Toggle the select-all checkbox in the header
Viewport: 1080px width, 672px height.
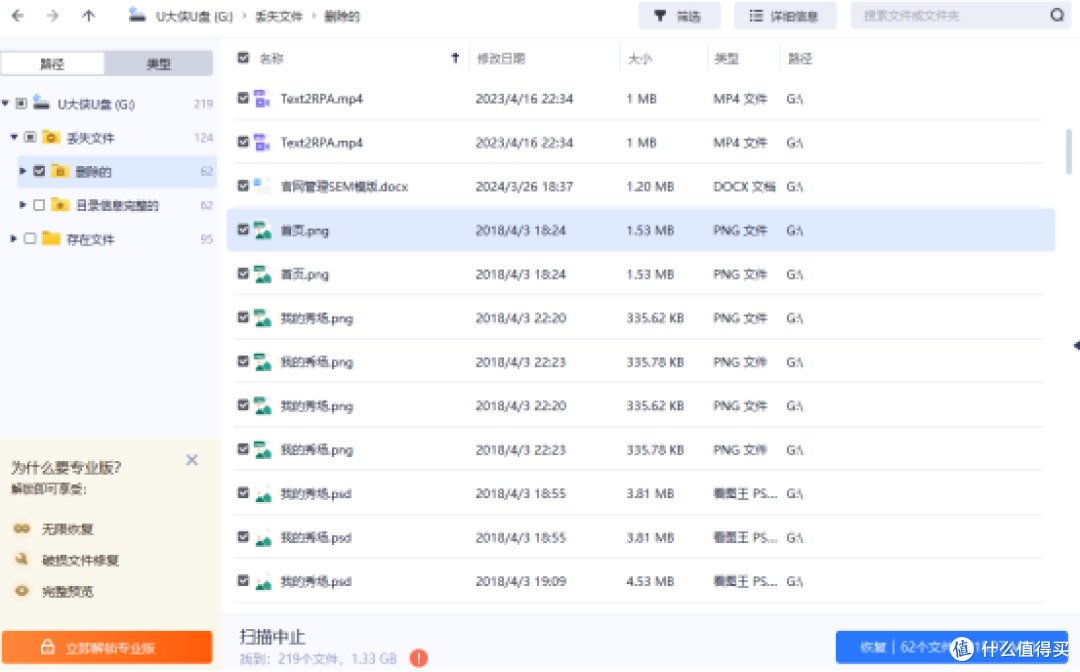pos(243,58)
